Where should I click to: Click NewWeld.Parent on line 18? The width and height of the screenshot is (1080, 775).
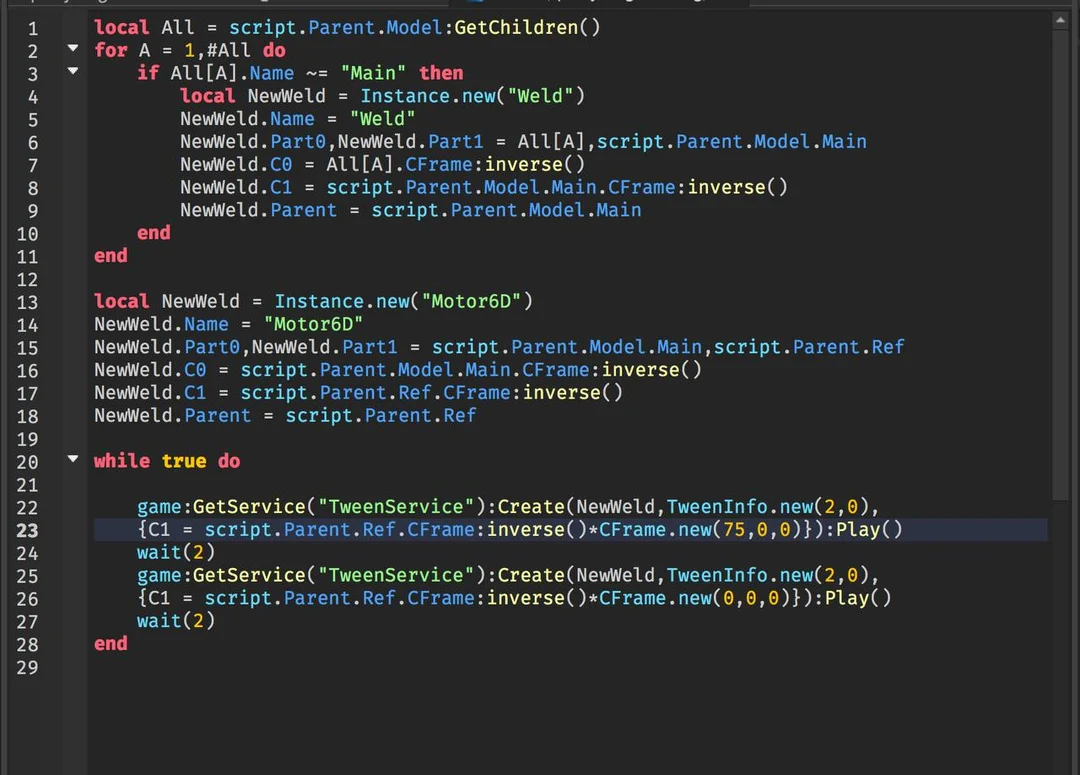coord(173,415)
